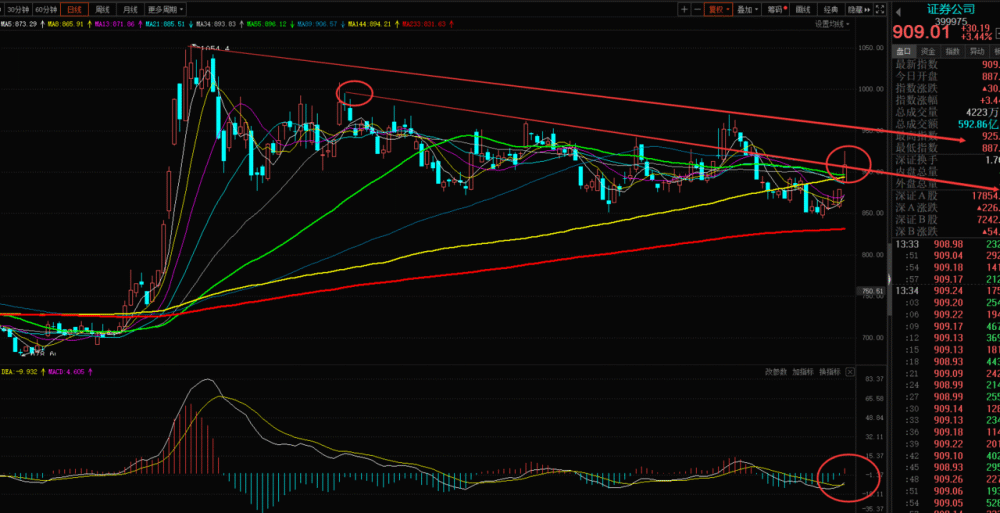The height and width of the screenshot is (513, 1000).
Task: Open 更多周期 dropdown
Action: point(165,10)
